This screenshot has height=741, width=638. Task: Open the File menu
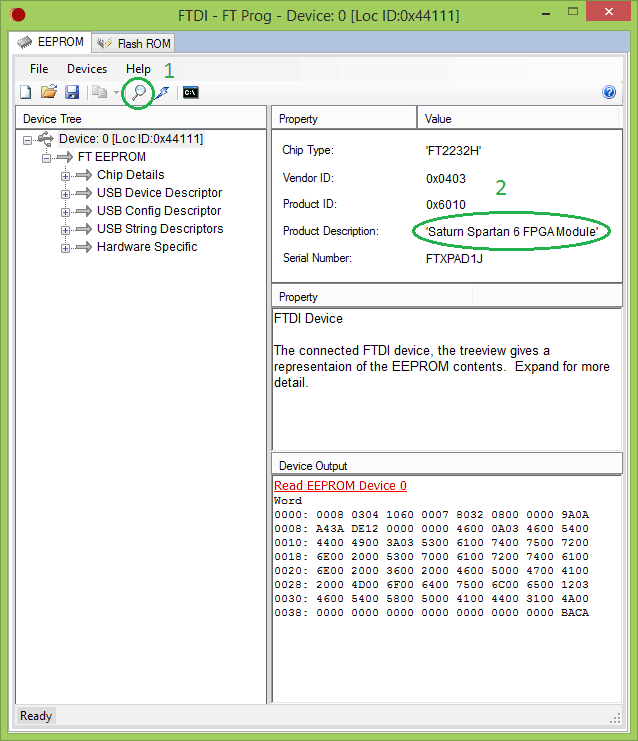click(x=39, y=69)
